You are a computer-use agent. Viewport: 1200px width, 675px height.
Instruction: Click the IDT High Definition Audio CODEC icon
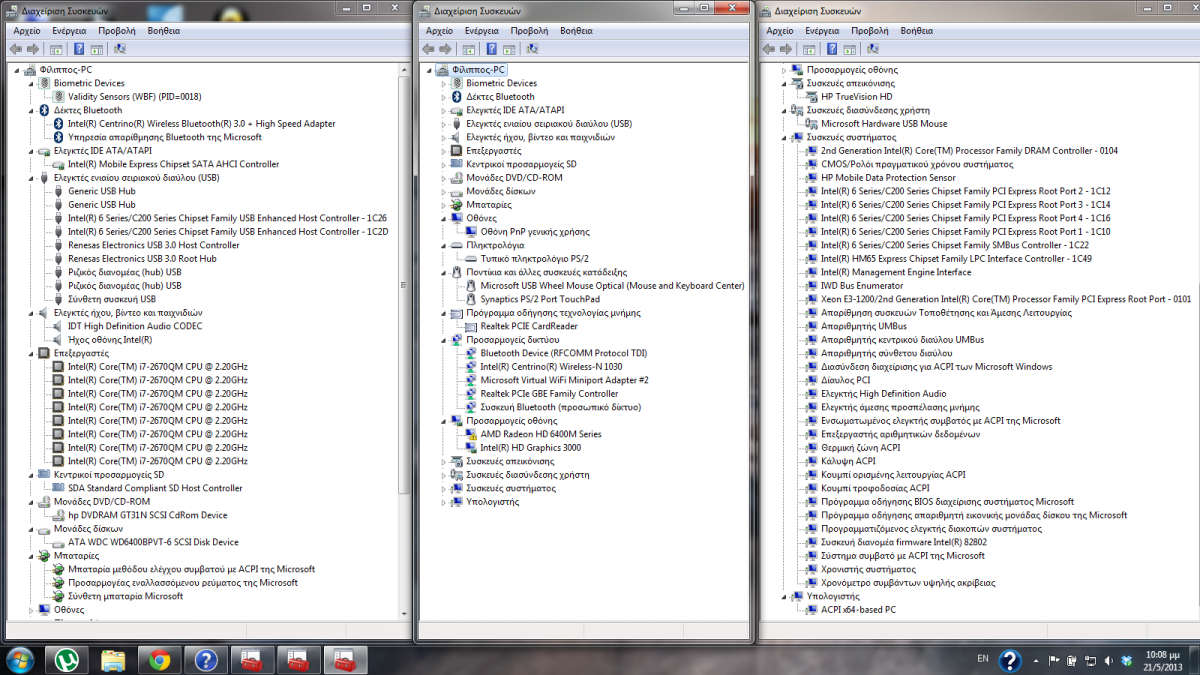[60, 326]
